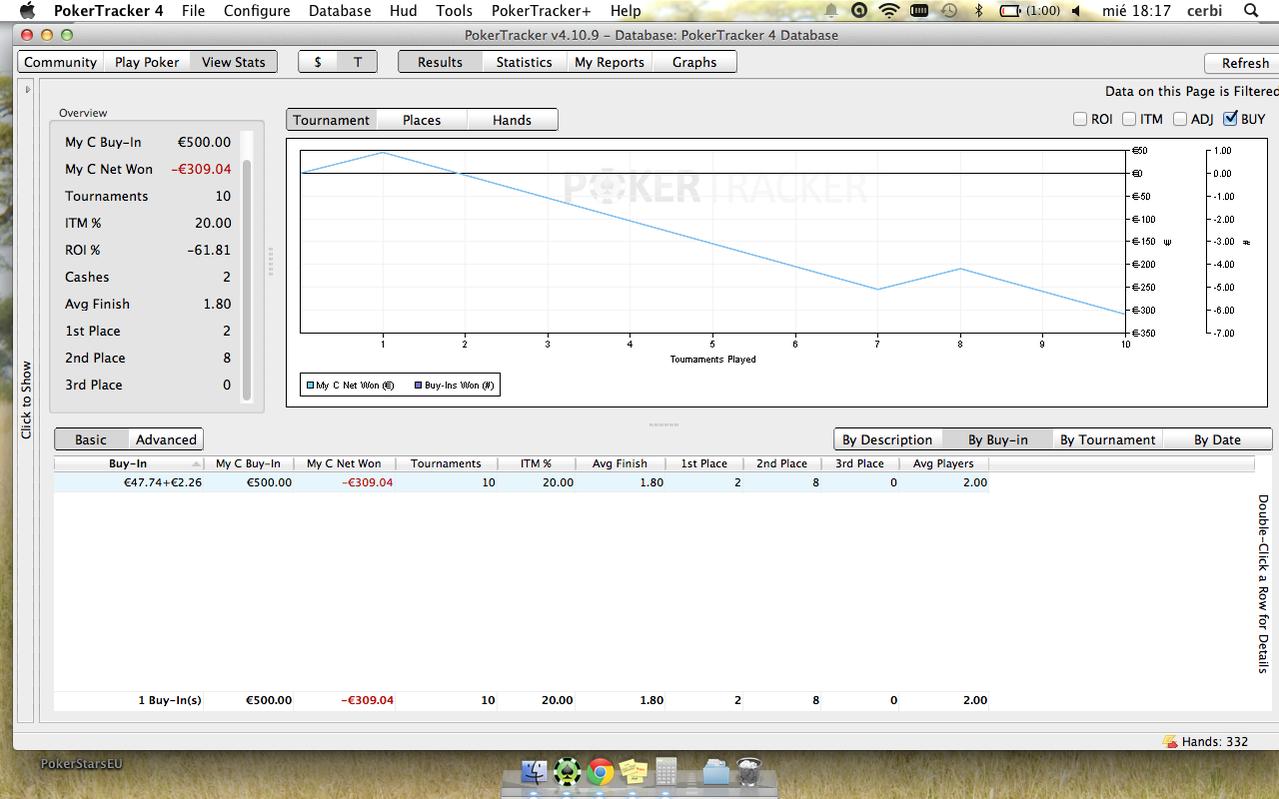Group results By Description

(887, 439)
